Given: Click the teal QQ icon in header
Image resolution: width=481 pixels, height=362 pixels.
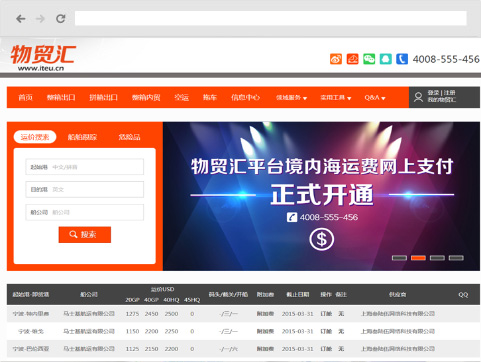Looking at the screenshot, I should [386, 59].
